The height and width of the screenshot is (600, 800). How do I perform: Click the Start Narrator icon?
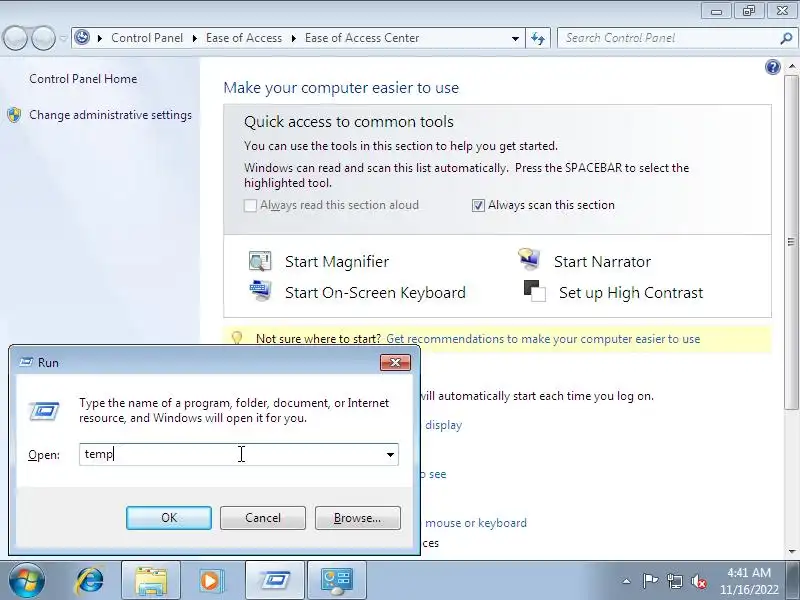(529, 259)
